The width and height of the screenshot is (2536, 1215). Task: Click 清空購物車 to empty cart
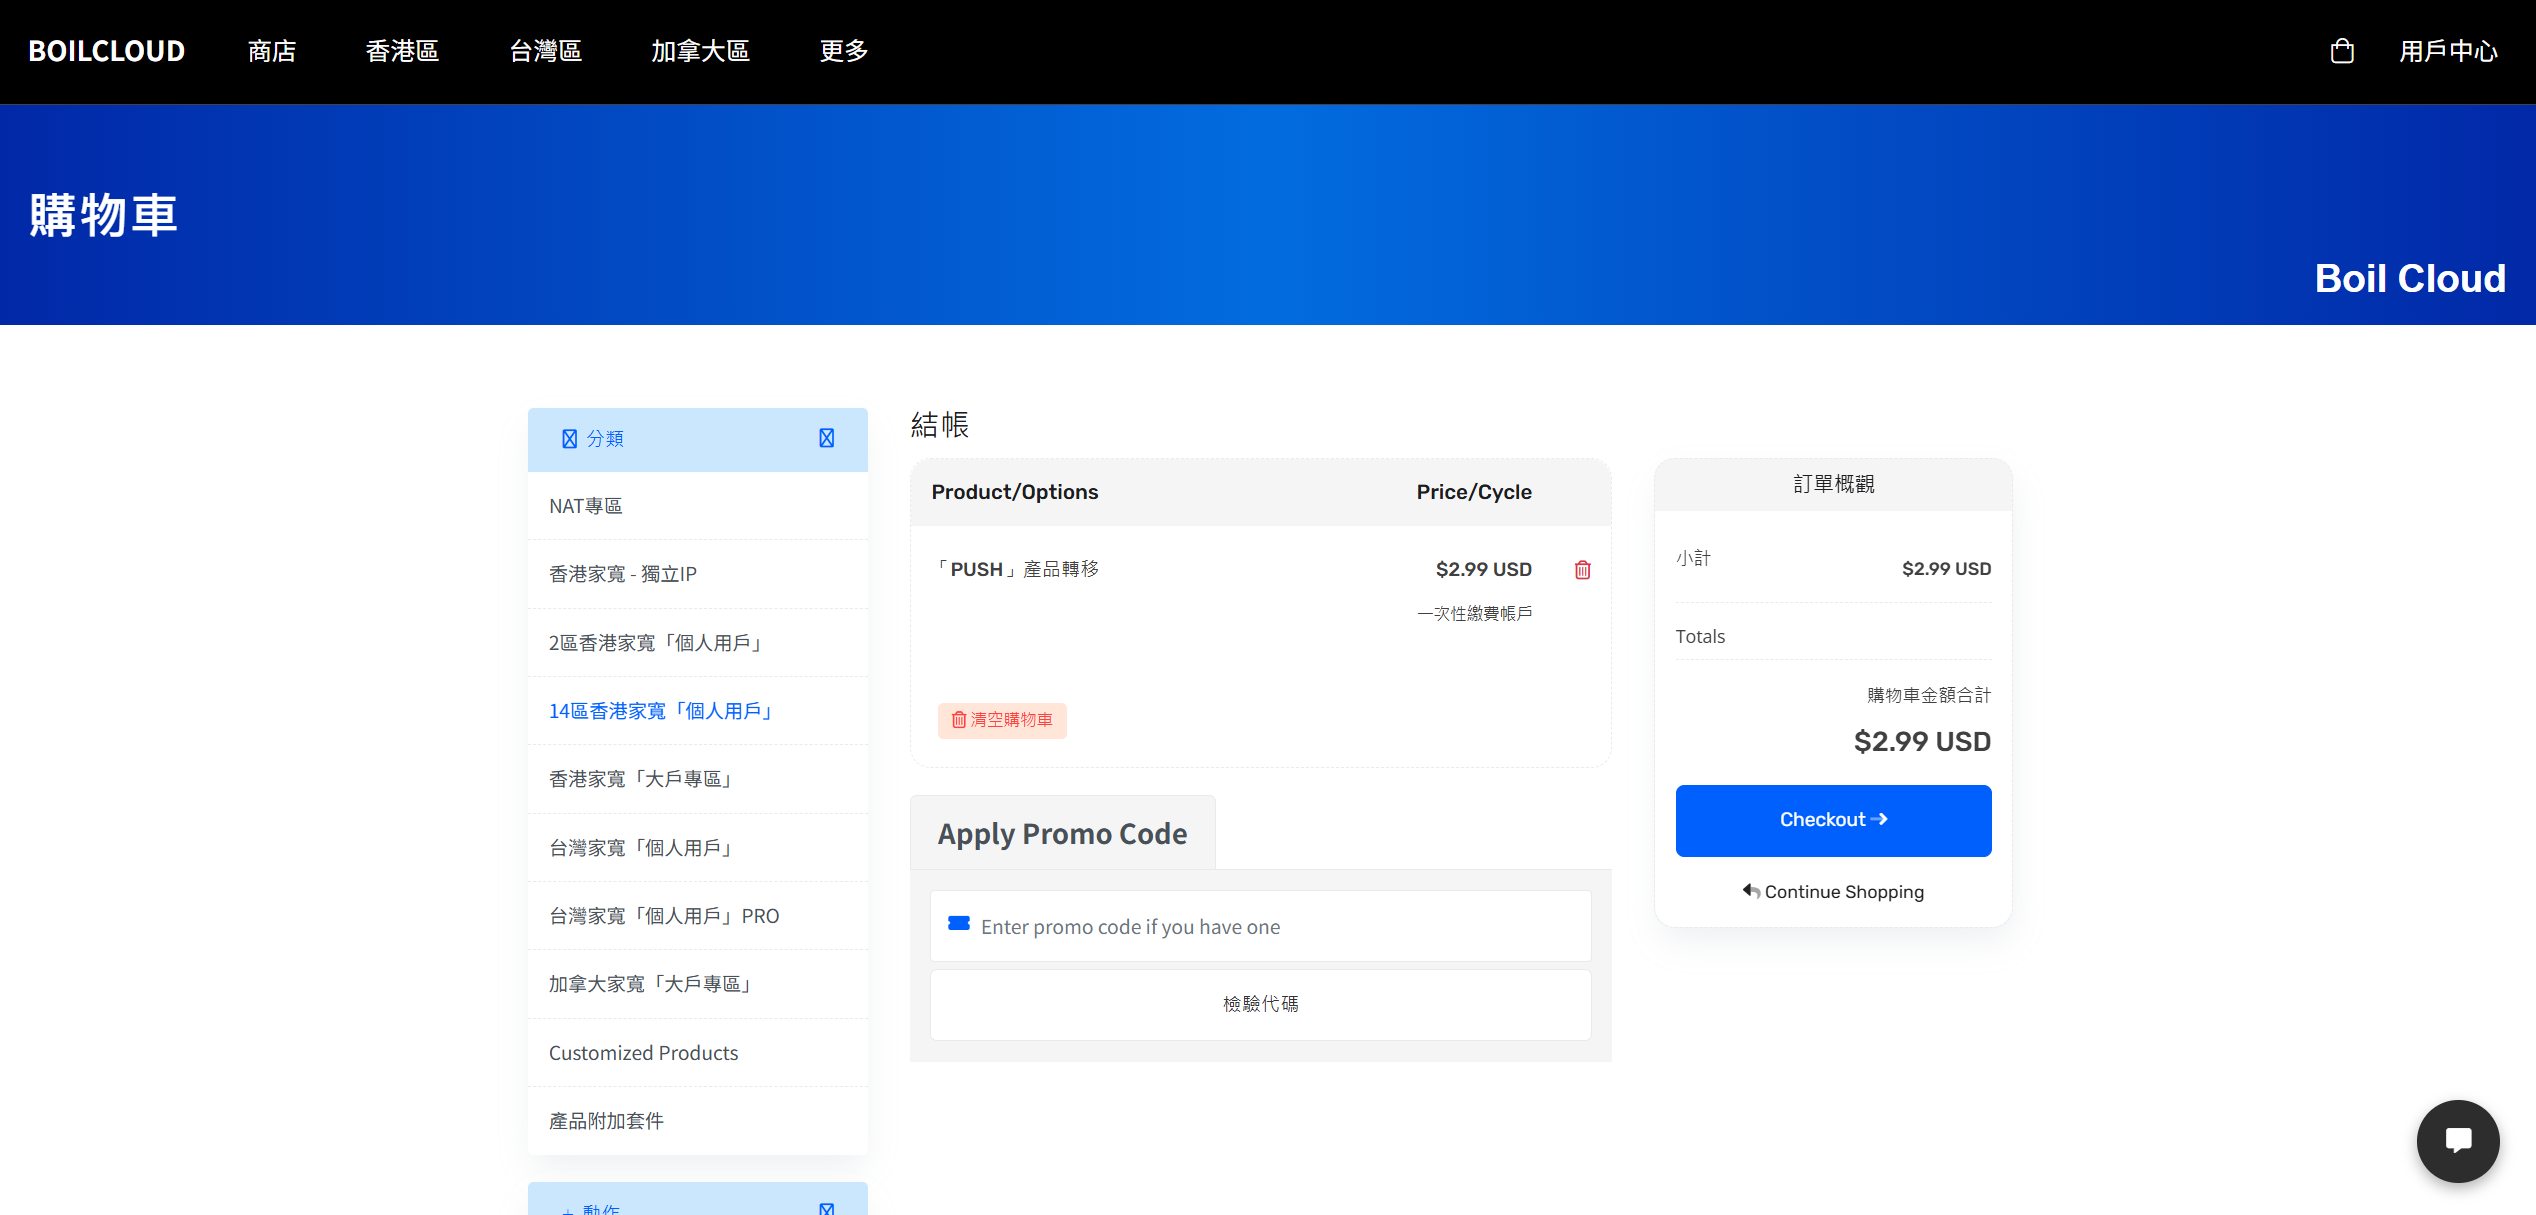coord(1002,720)
